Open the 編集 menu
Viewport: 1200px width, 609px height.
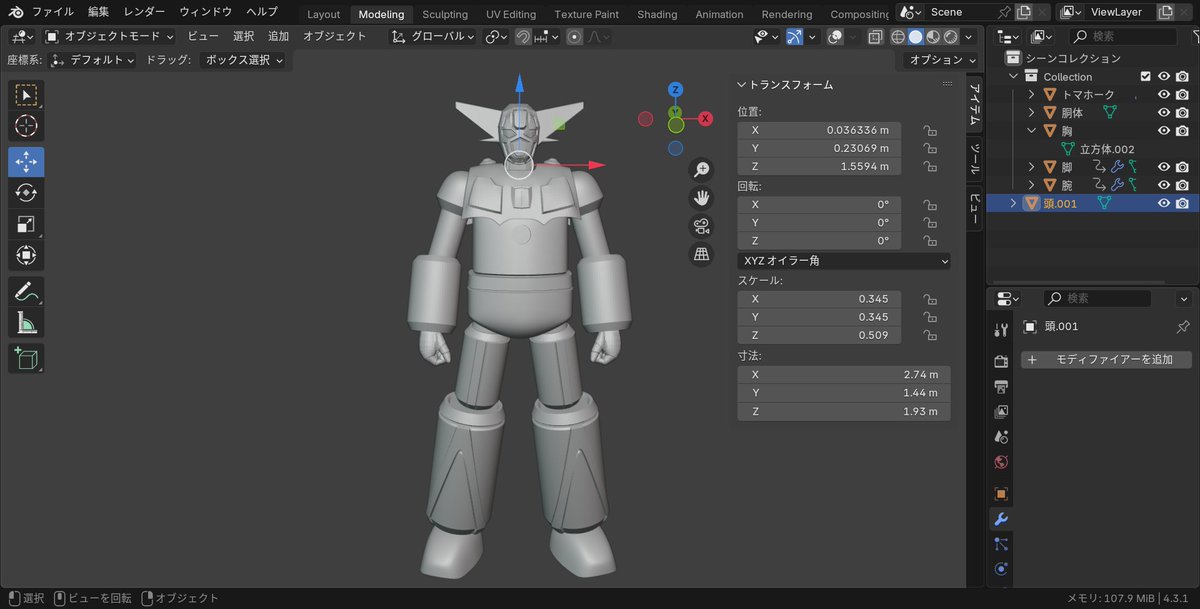pyautogui.click(x=99, y=12)
